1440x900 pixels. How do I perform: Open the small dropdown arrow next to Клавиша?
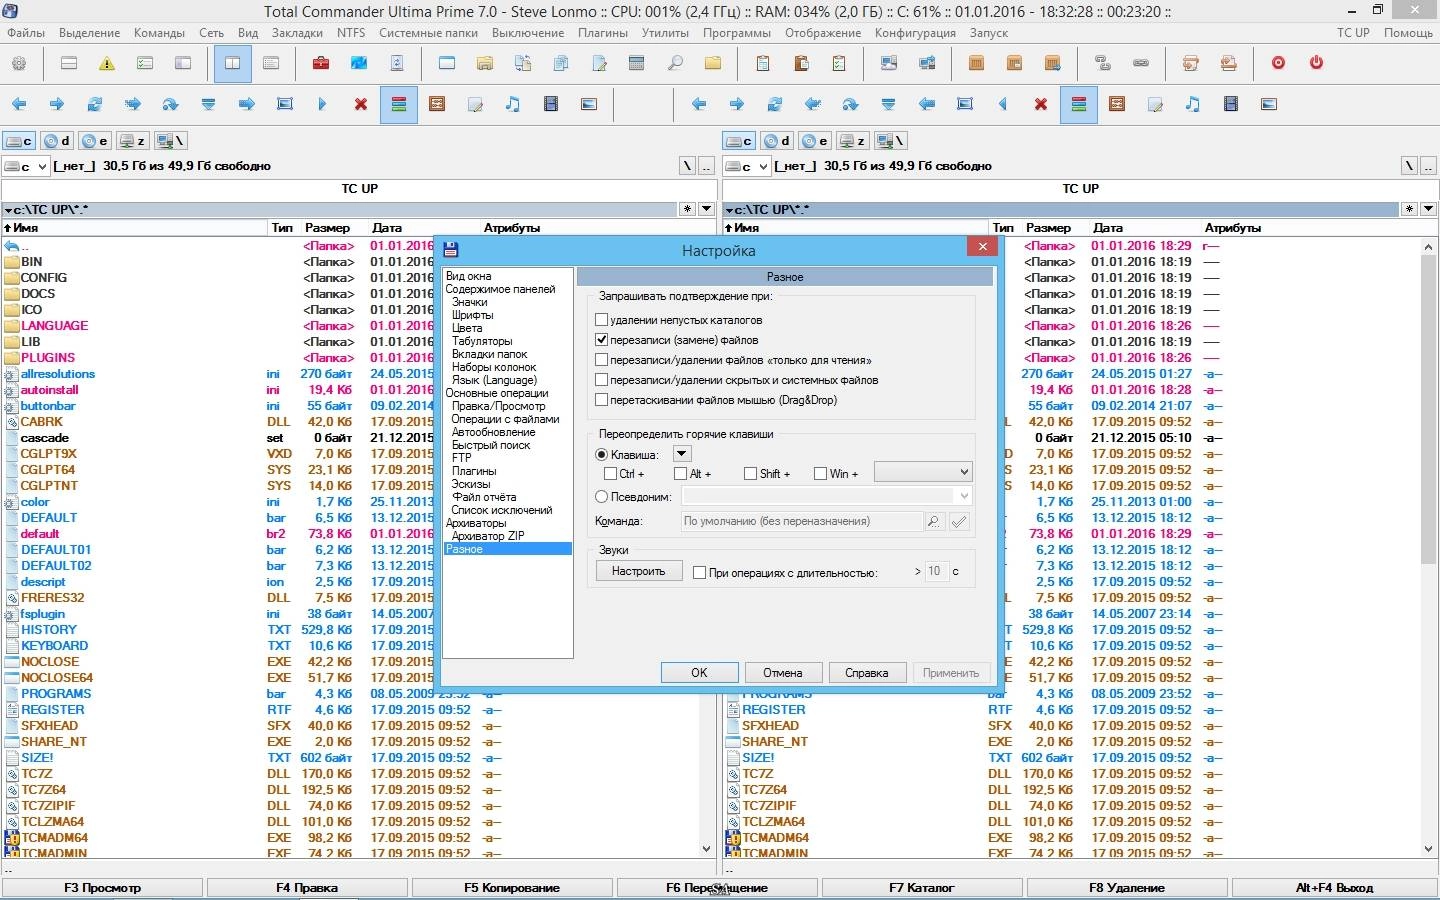pyautogui.click(x=682, y=454)
